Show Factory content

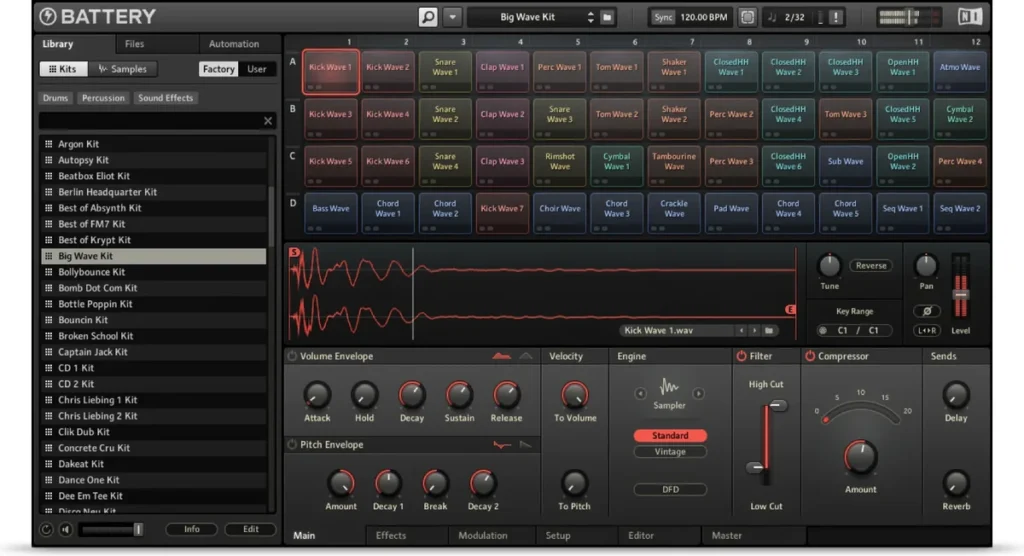218,69
